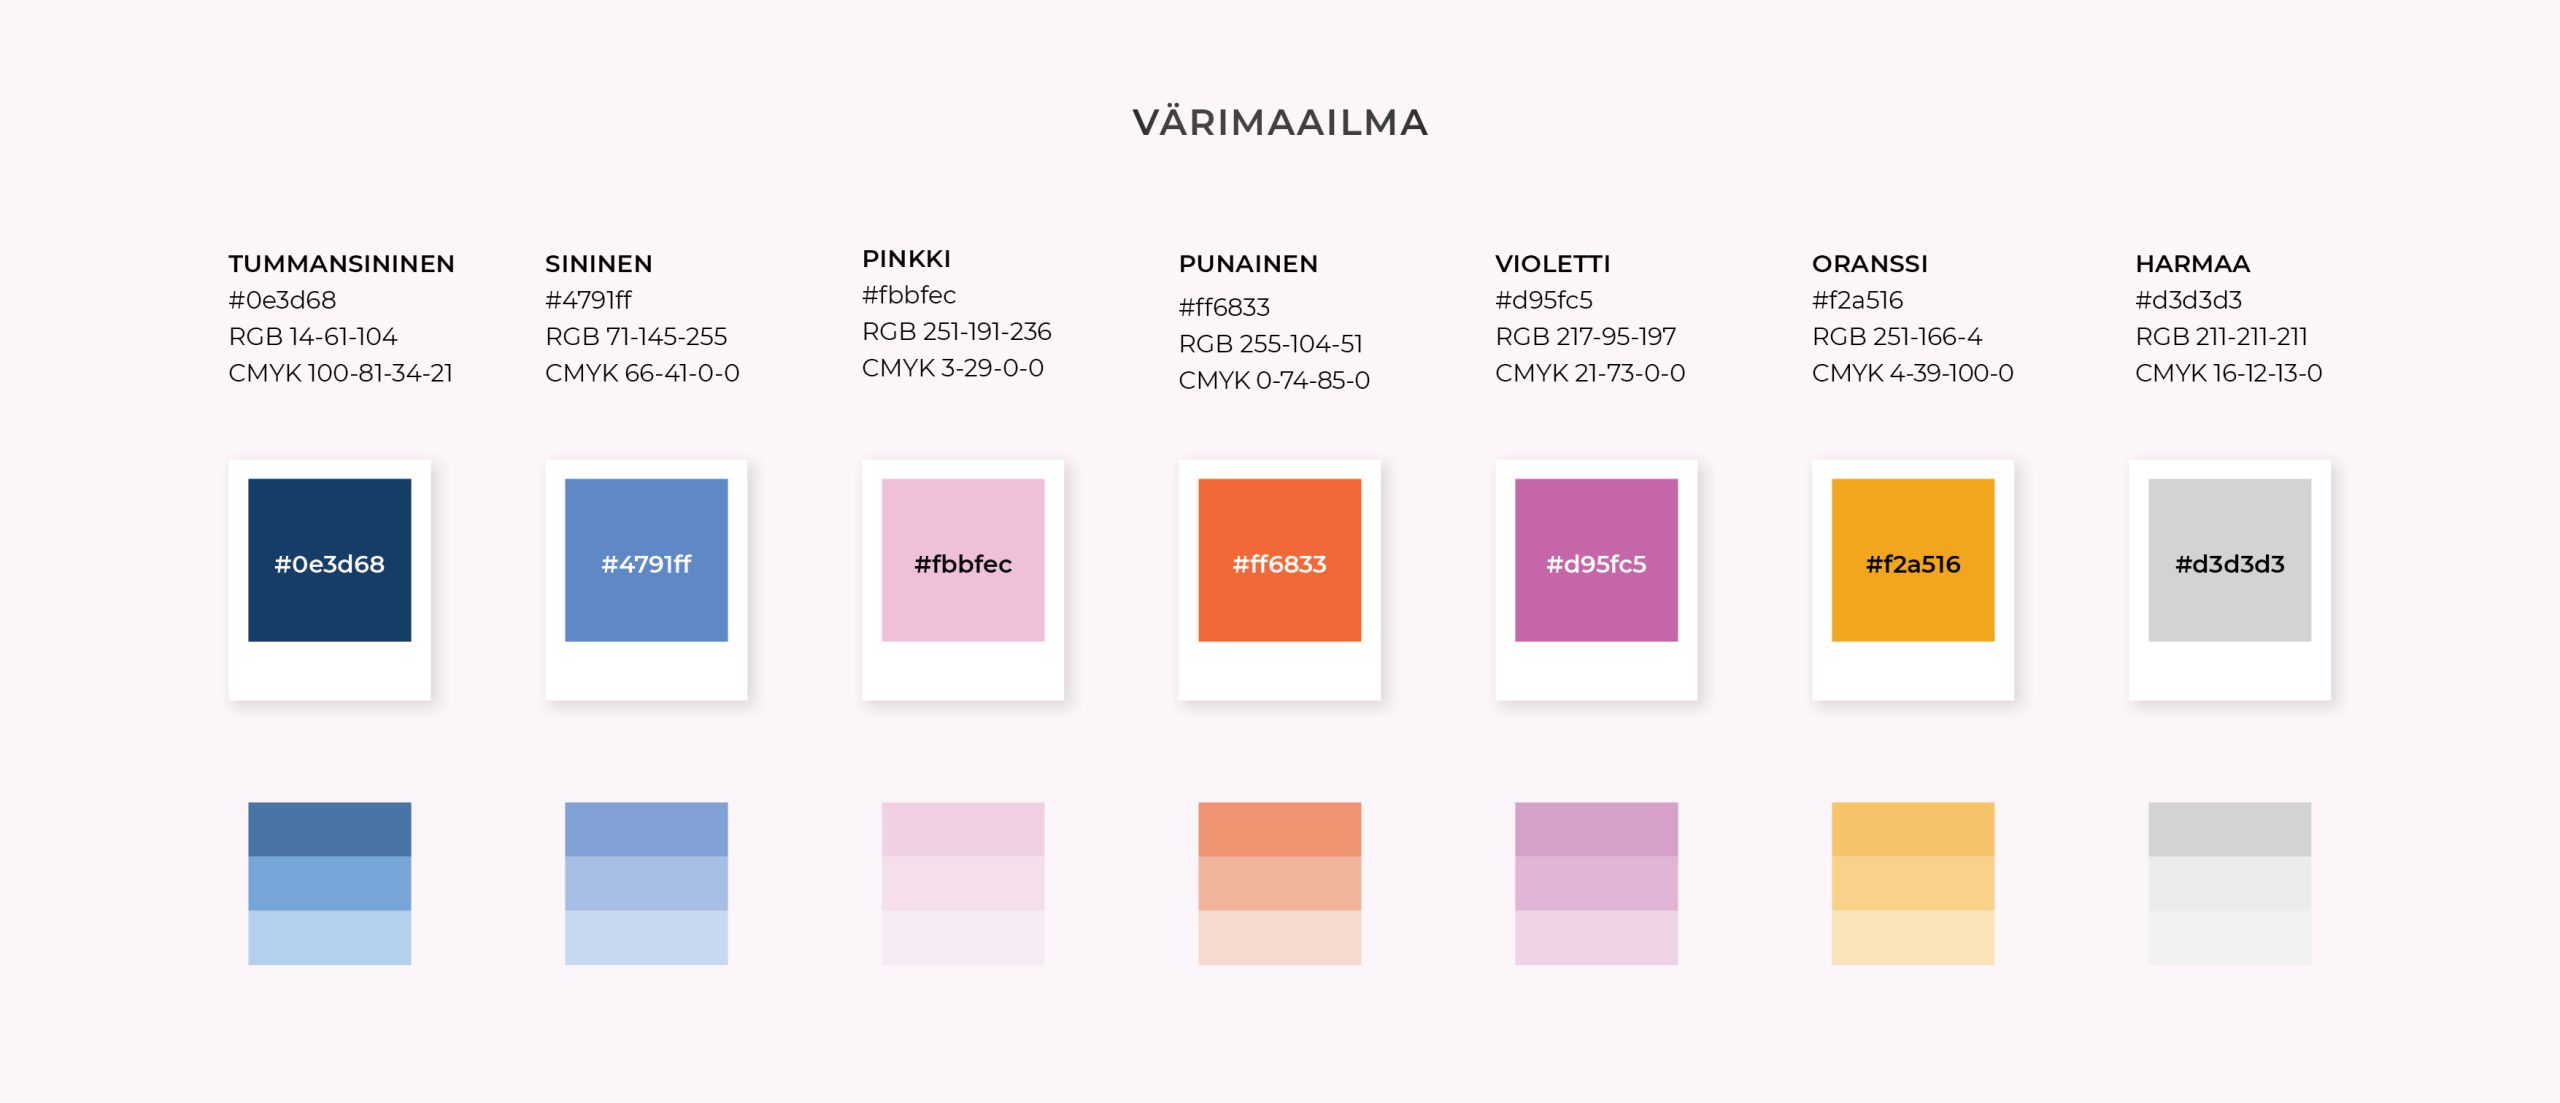Select the PUNAINEN color name label
Screen dimensions: 2560x1103
[1248, 264]
